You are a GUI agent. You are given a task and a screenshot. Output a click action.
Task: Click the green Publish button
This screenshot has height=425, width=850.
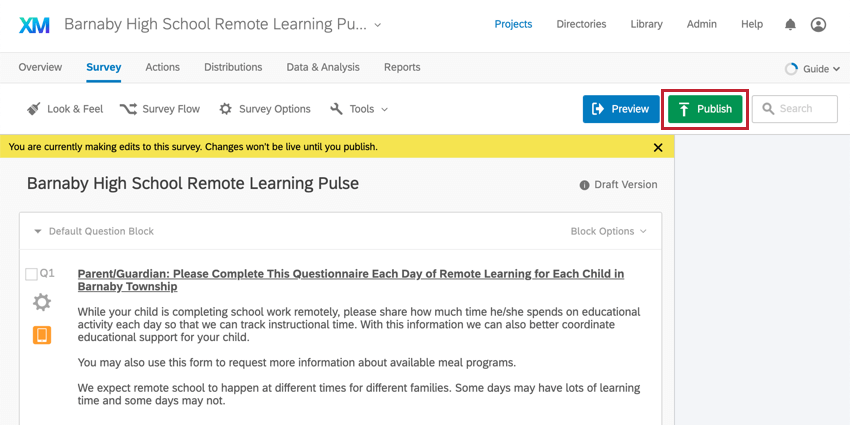click(705, 109)
